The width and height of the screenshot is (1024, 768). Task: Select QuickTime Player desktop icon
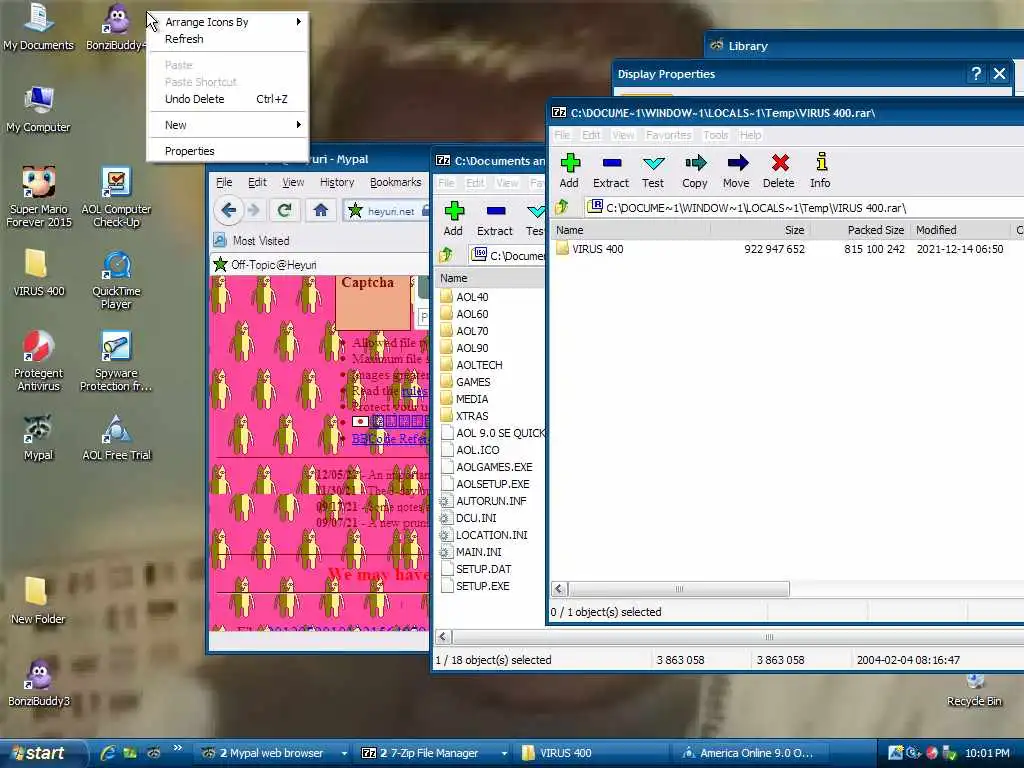click(116, 280)
